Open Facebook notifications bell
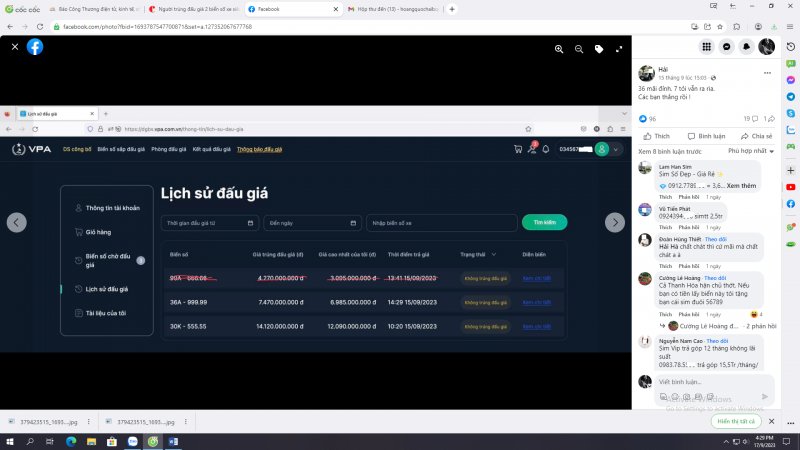This screenshot has height=450, width=800. [747, 46]
